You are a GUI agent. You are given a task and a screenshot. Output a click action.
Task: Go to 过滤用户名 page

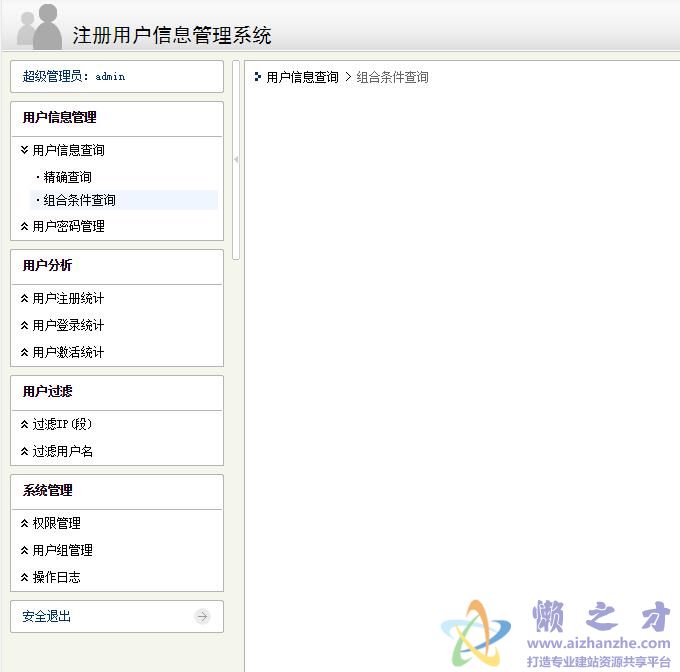tap(62, 451)
